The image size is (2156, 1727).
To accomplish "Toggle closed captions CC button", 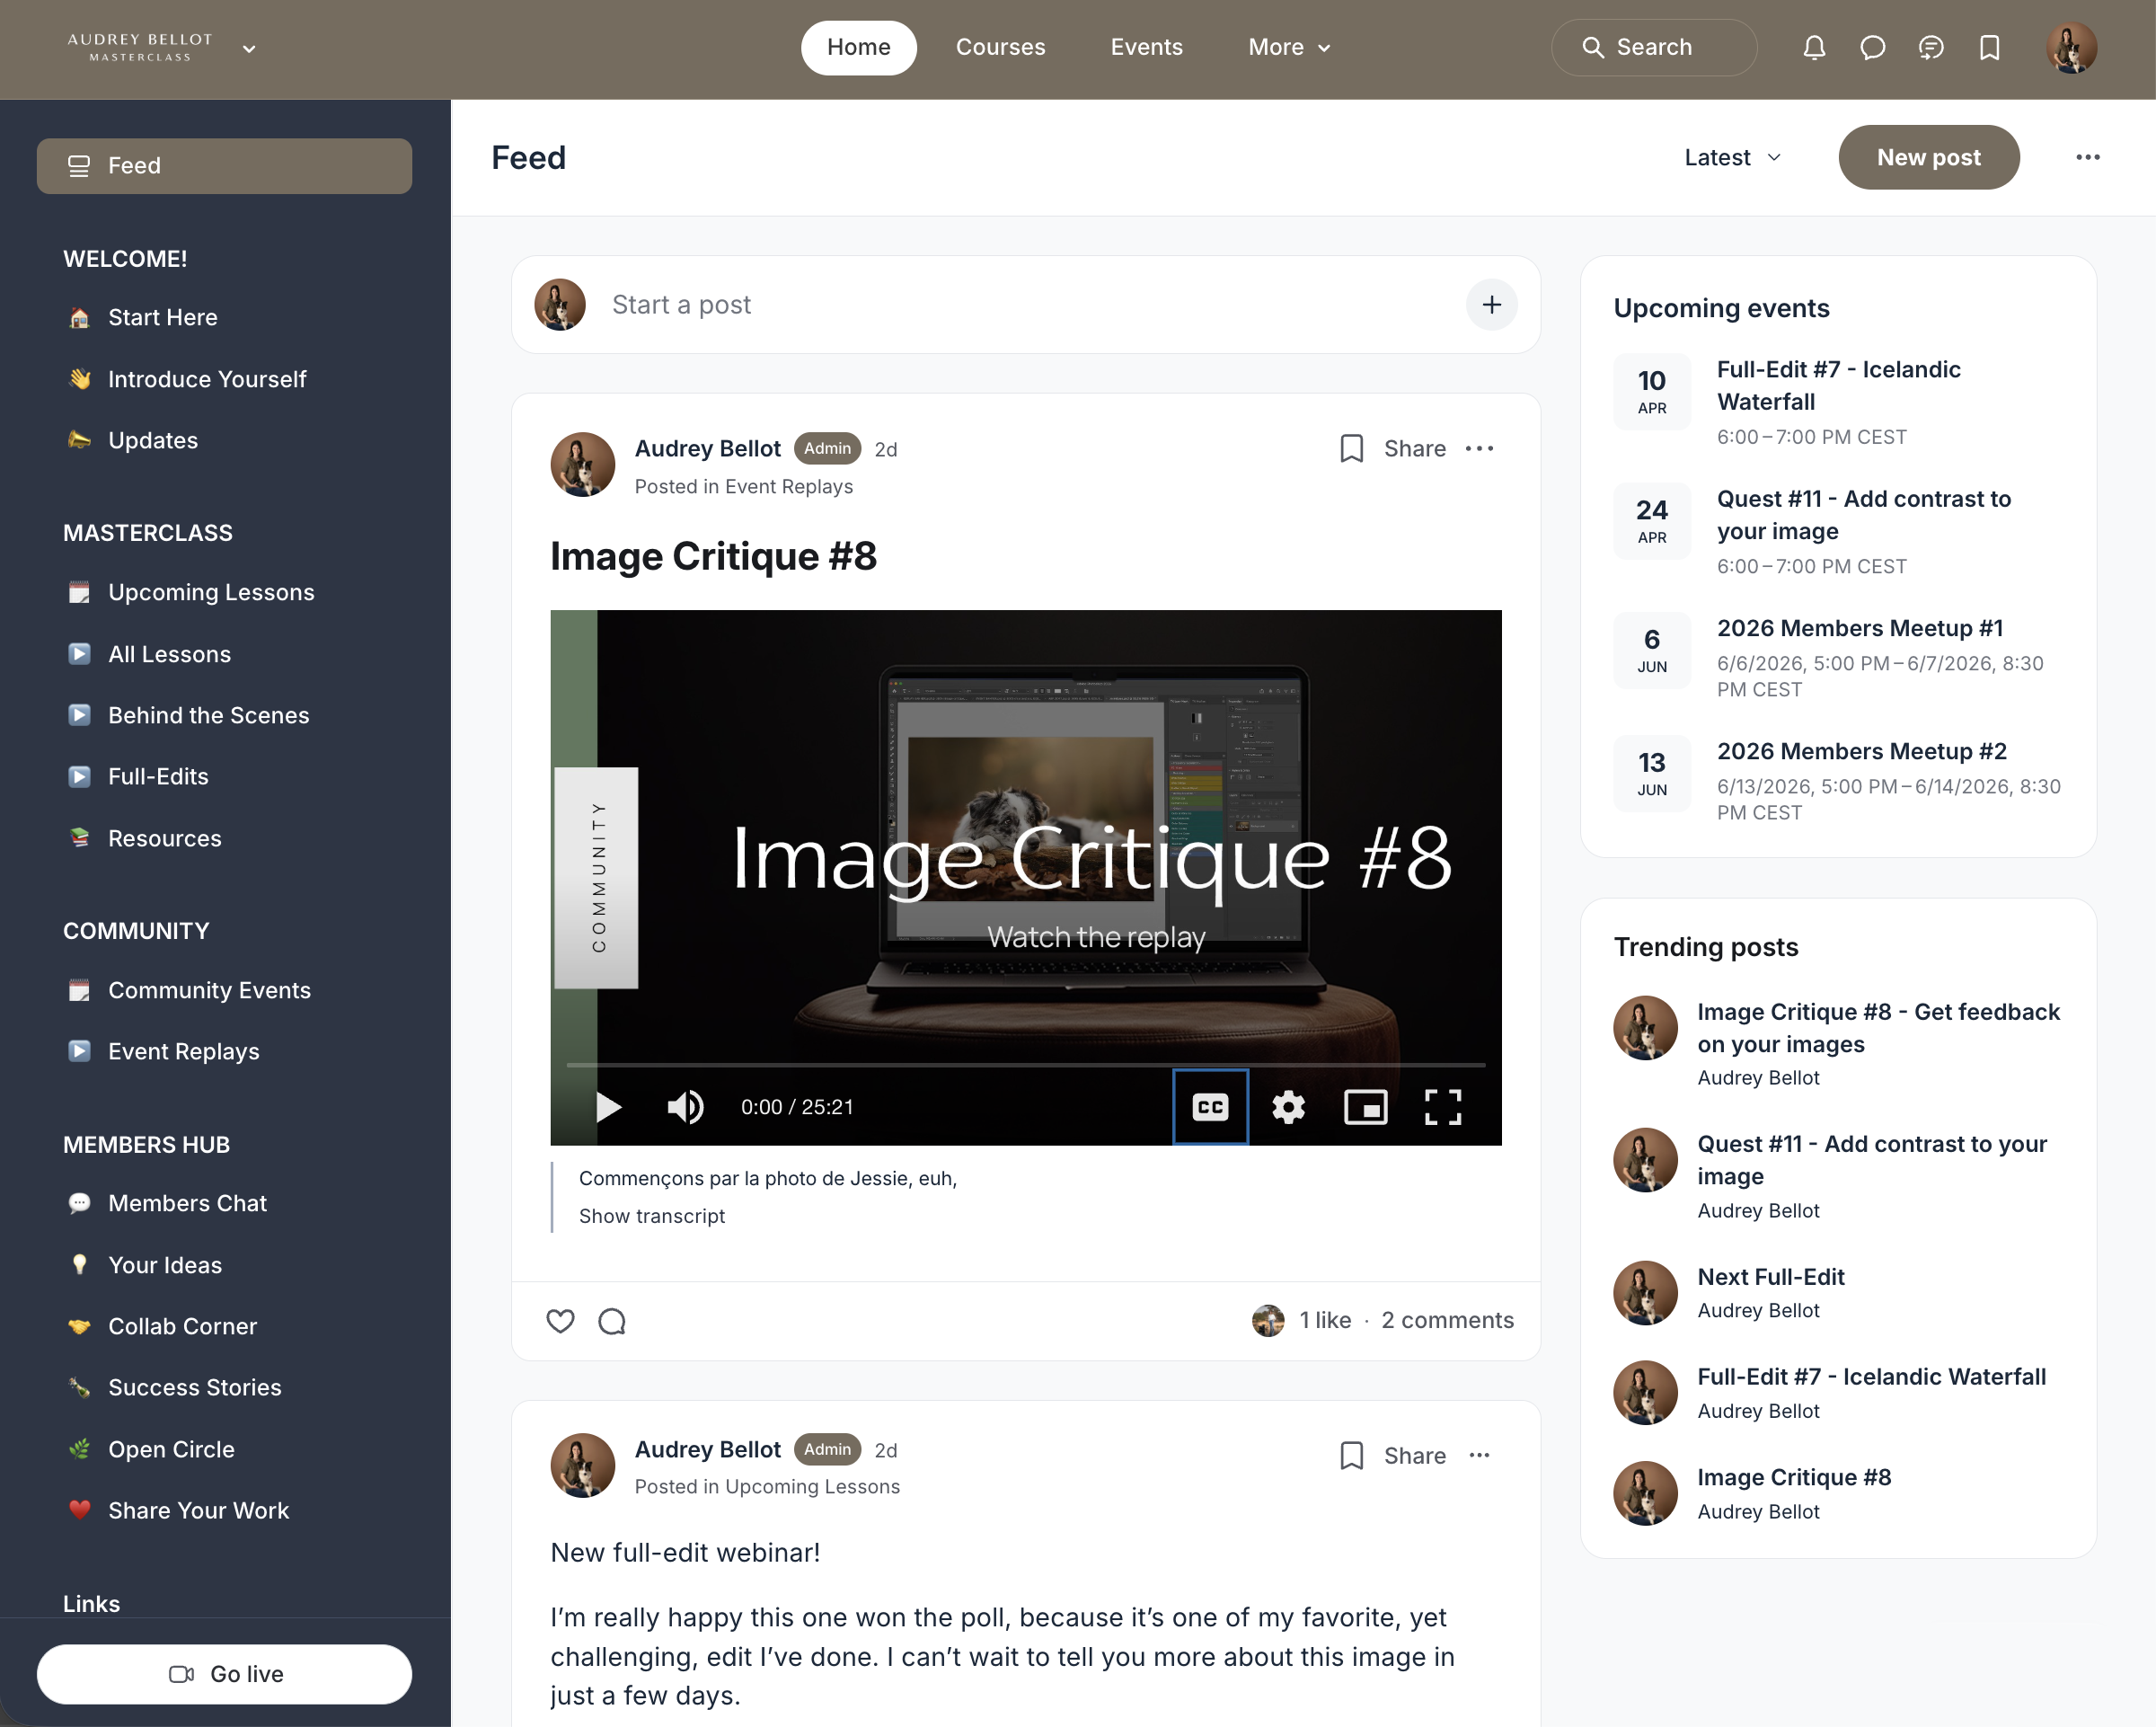I will (1210, 1107).
